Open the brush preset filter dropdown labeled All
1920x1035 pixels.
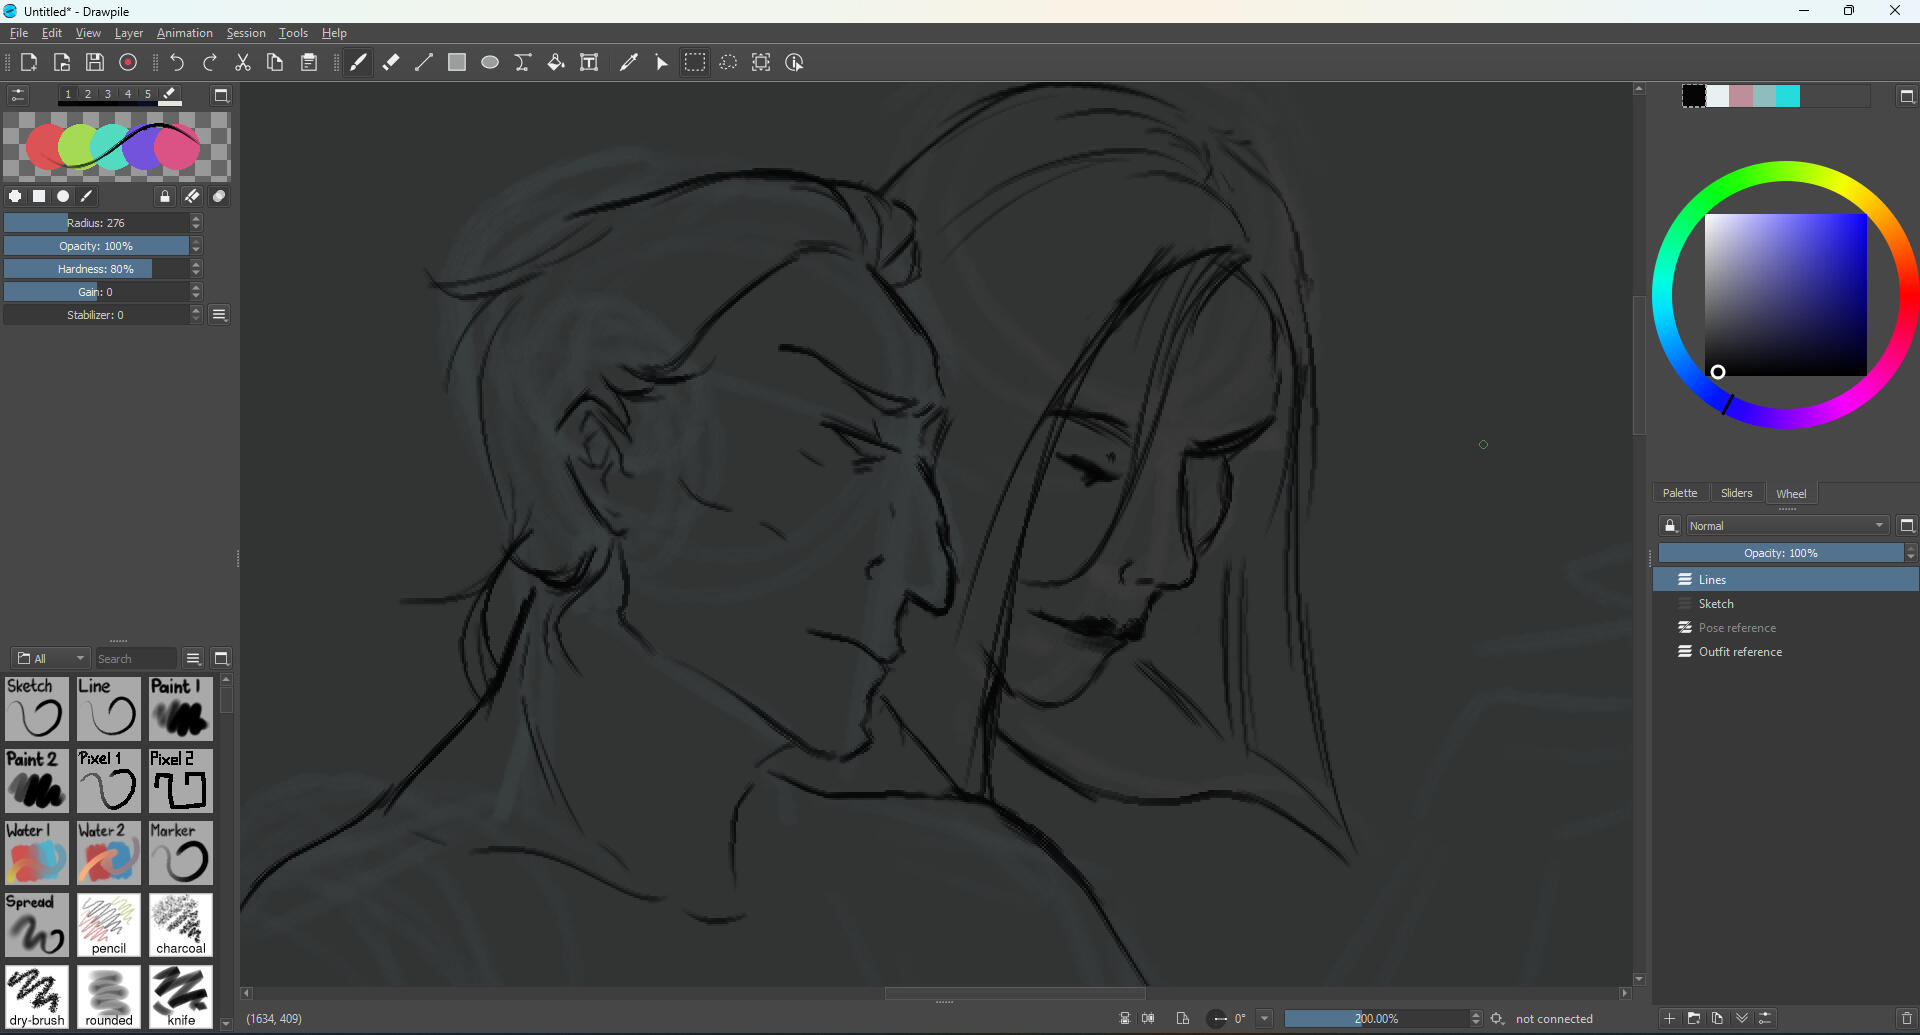[50, 658]
